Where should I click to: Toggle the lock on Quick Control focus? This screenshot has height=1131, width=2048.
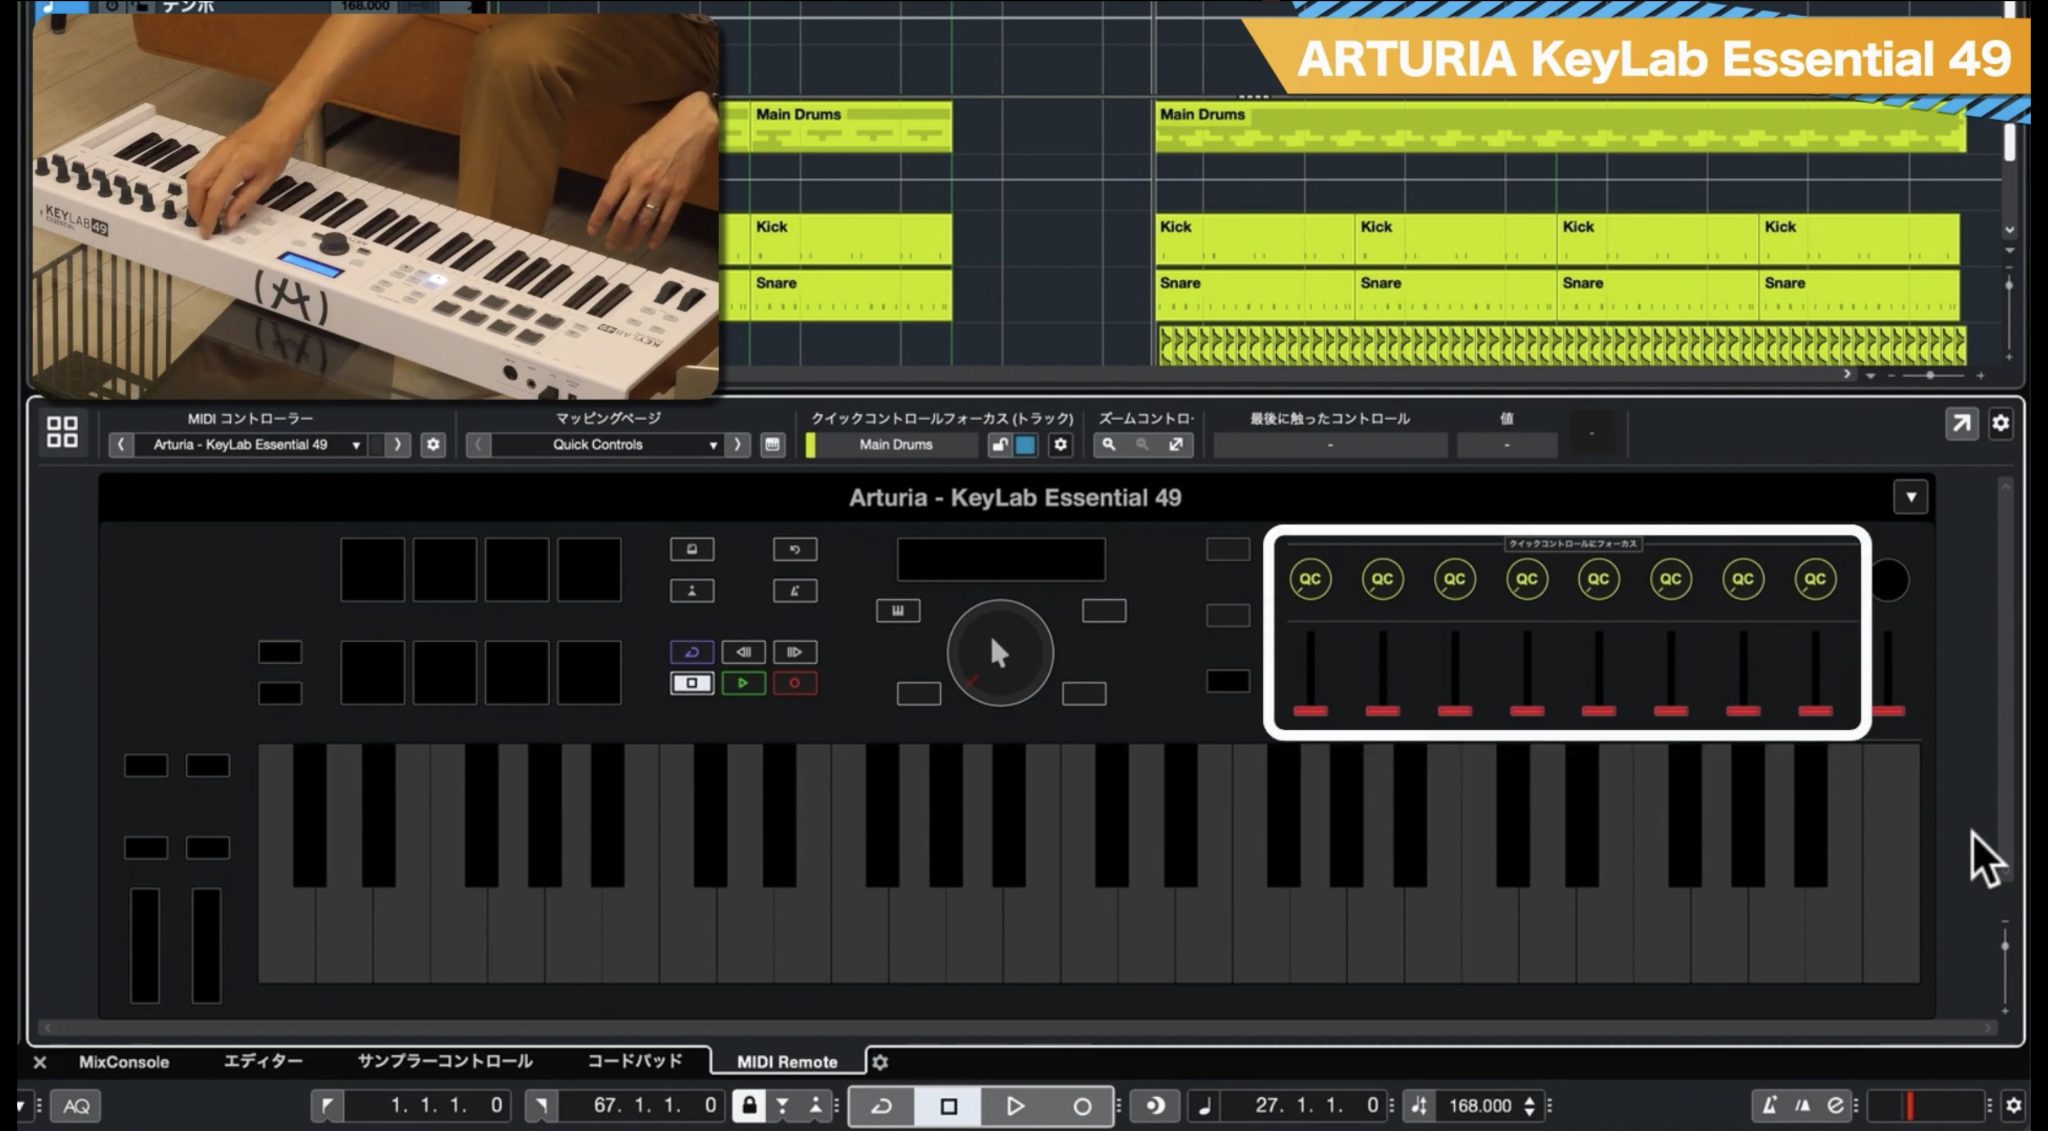[1002, 445]
